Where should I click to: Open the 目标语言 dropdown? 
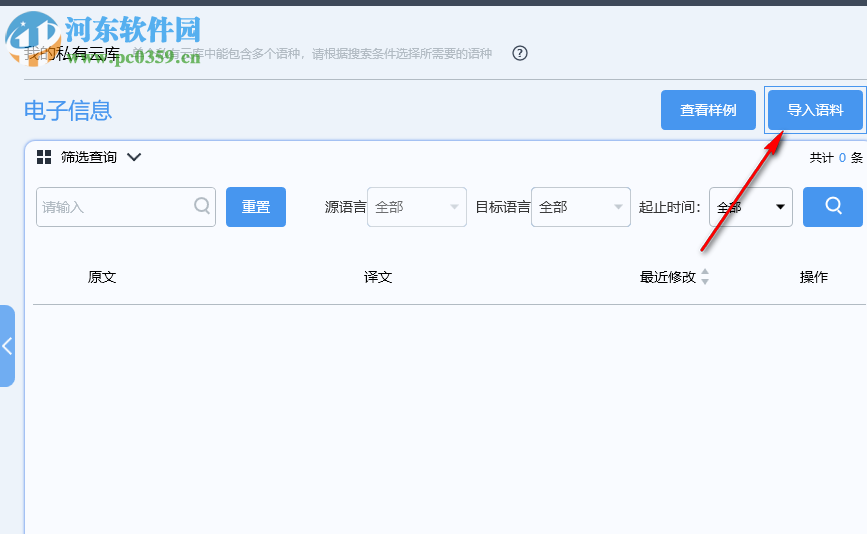pos(581,207)
